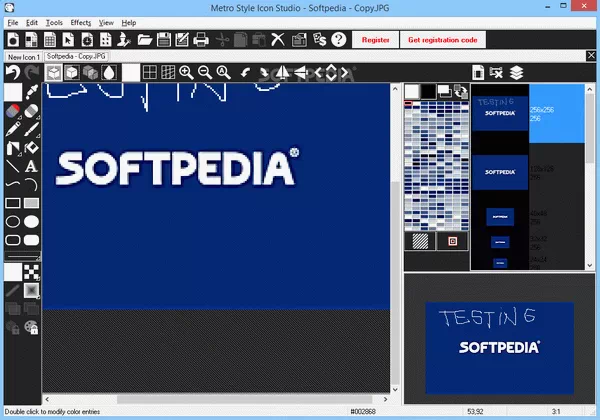Click Get registration code button
This screenshot has width=600, height=420.
click(443, 40)
